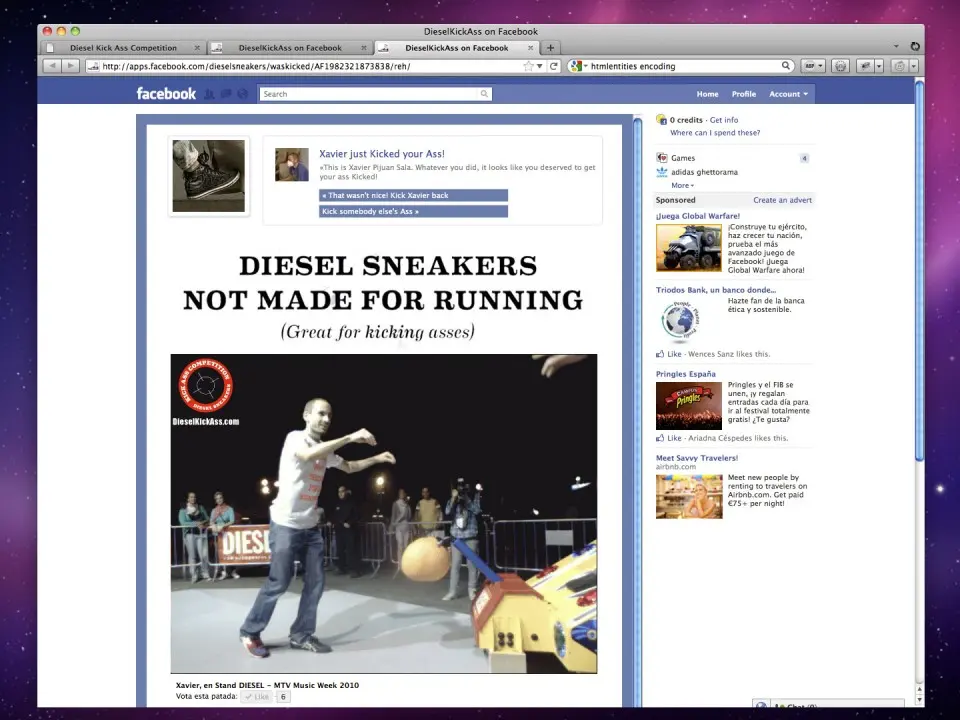Image resolution: width=960 pixels, height=720 pixels.
Task: Open the 'Get info' credits link
Action: (x=724, y=120)
